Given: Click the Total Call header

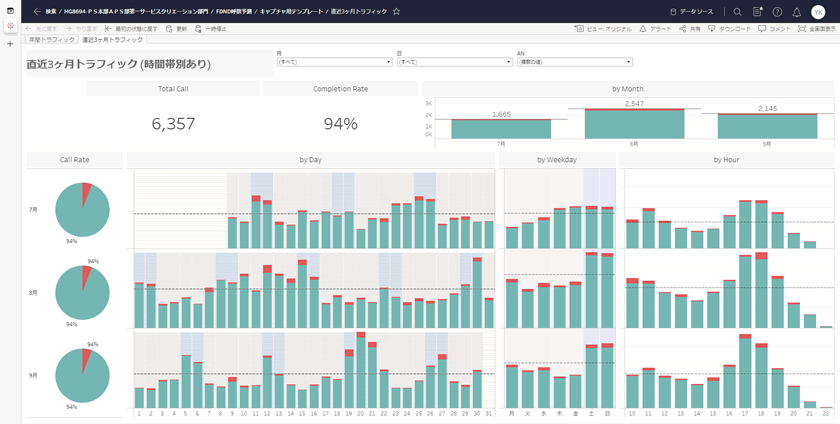Looking at the screenshot, I should pos(173,89).
